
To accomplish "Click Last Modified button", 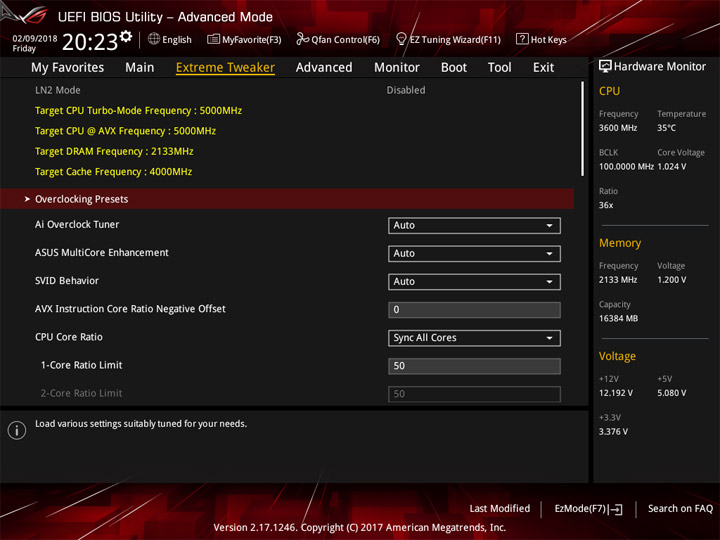I will pos(500,509).
